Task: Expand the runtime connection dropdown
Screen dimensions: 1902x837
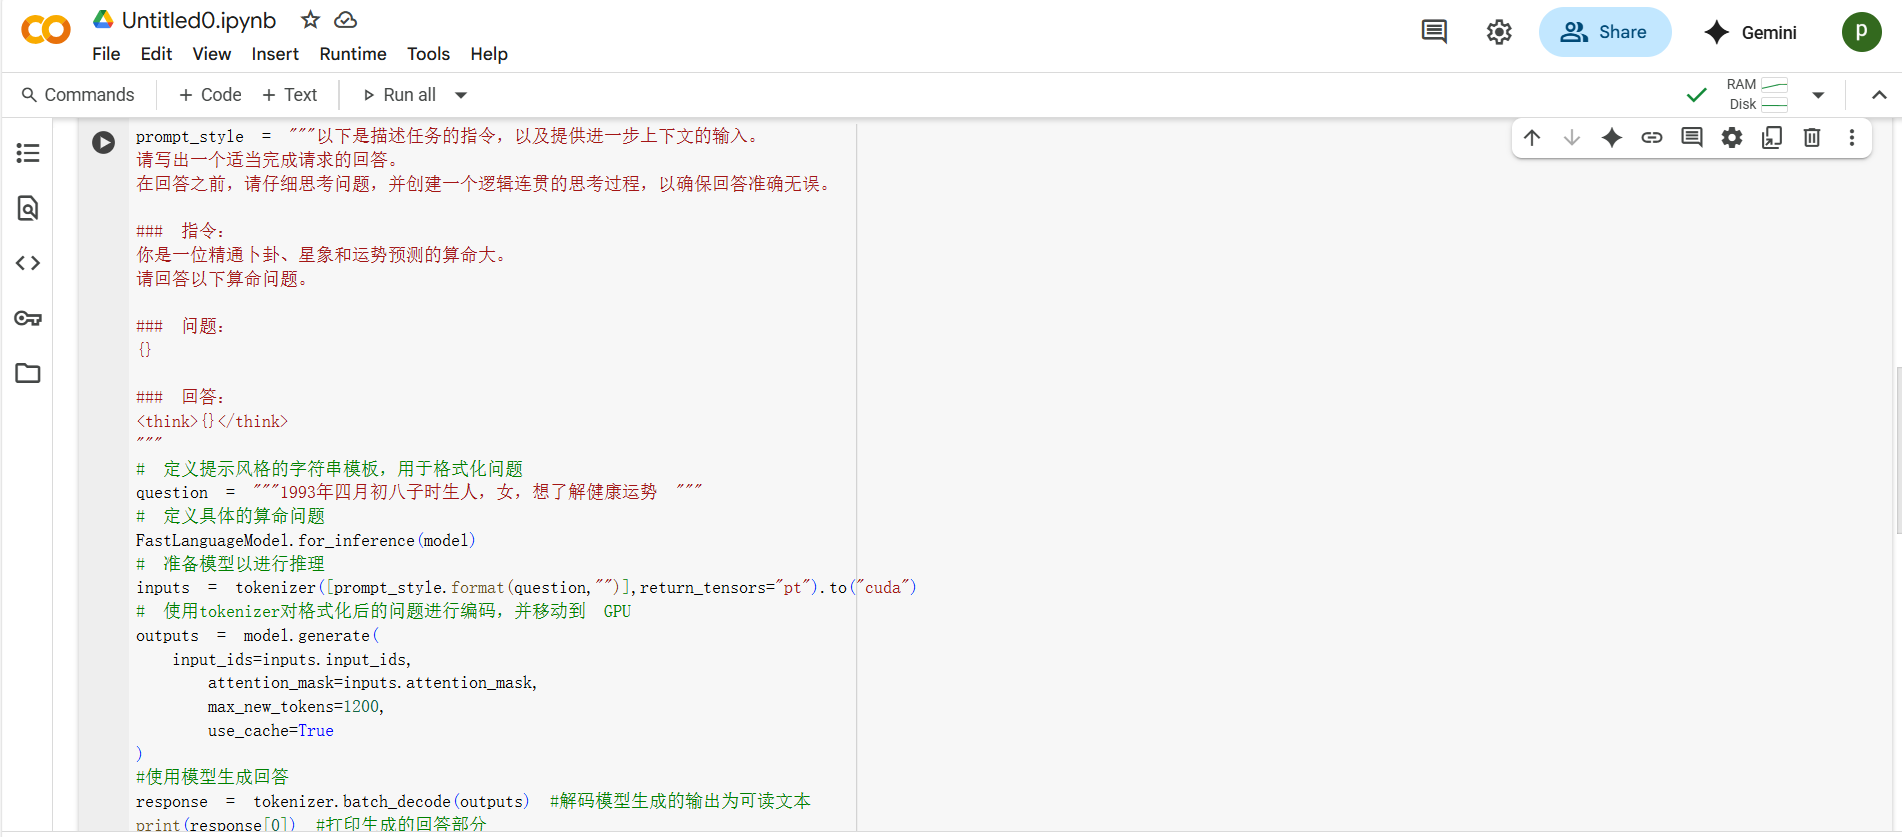Action: [1818, 95]
